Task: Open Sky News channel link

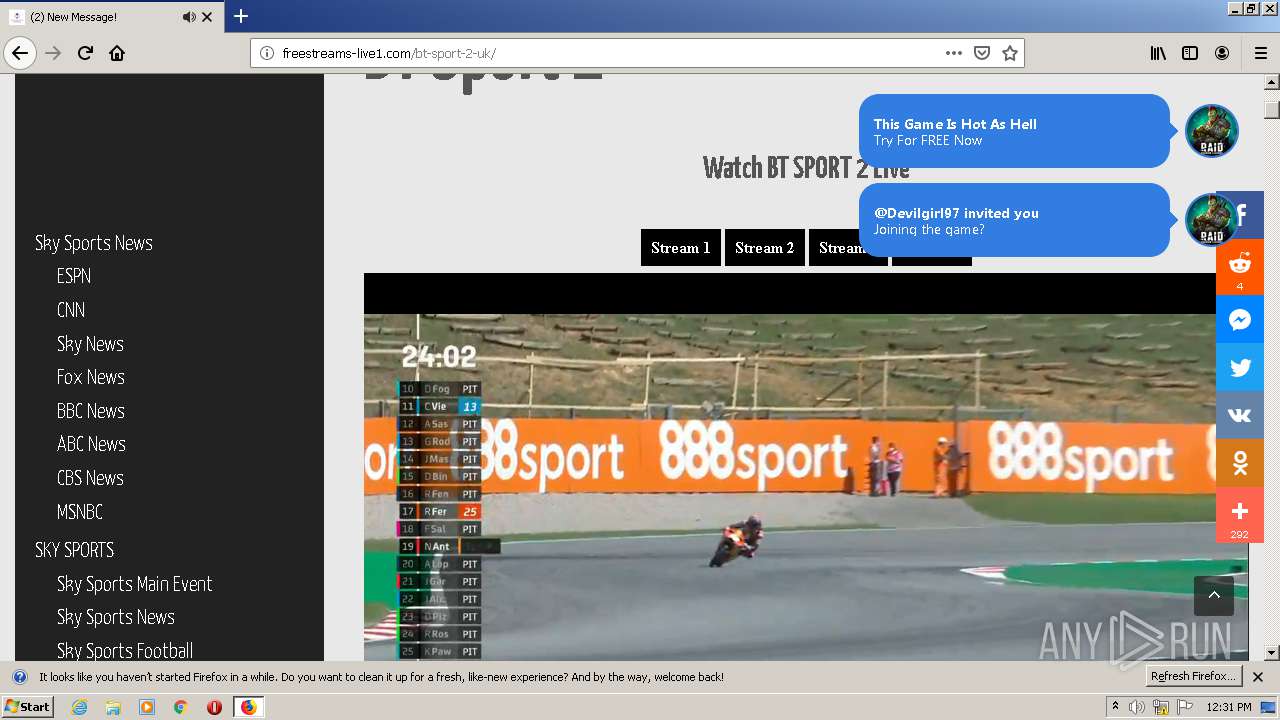Action: coord(90,344)
